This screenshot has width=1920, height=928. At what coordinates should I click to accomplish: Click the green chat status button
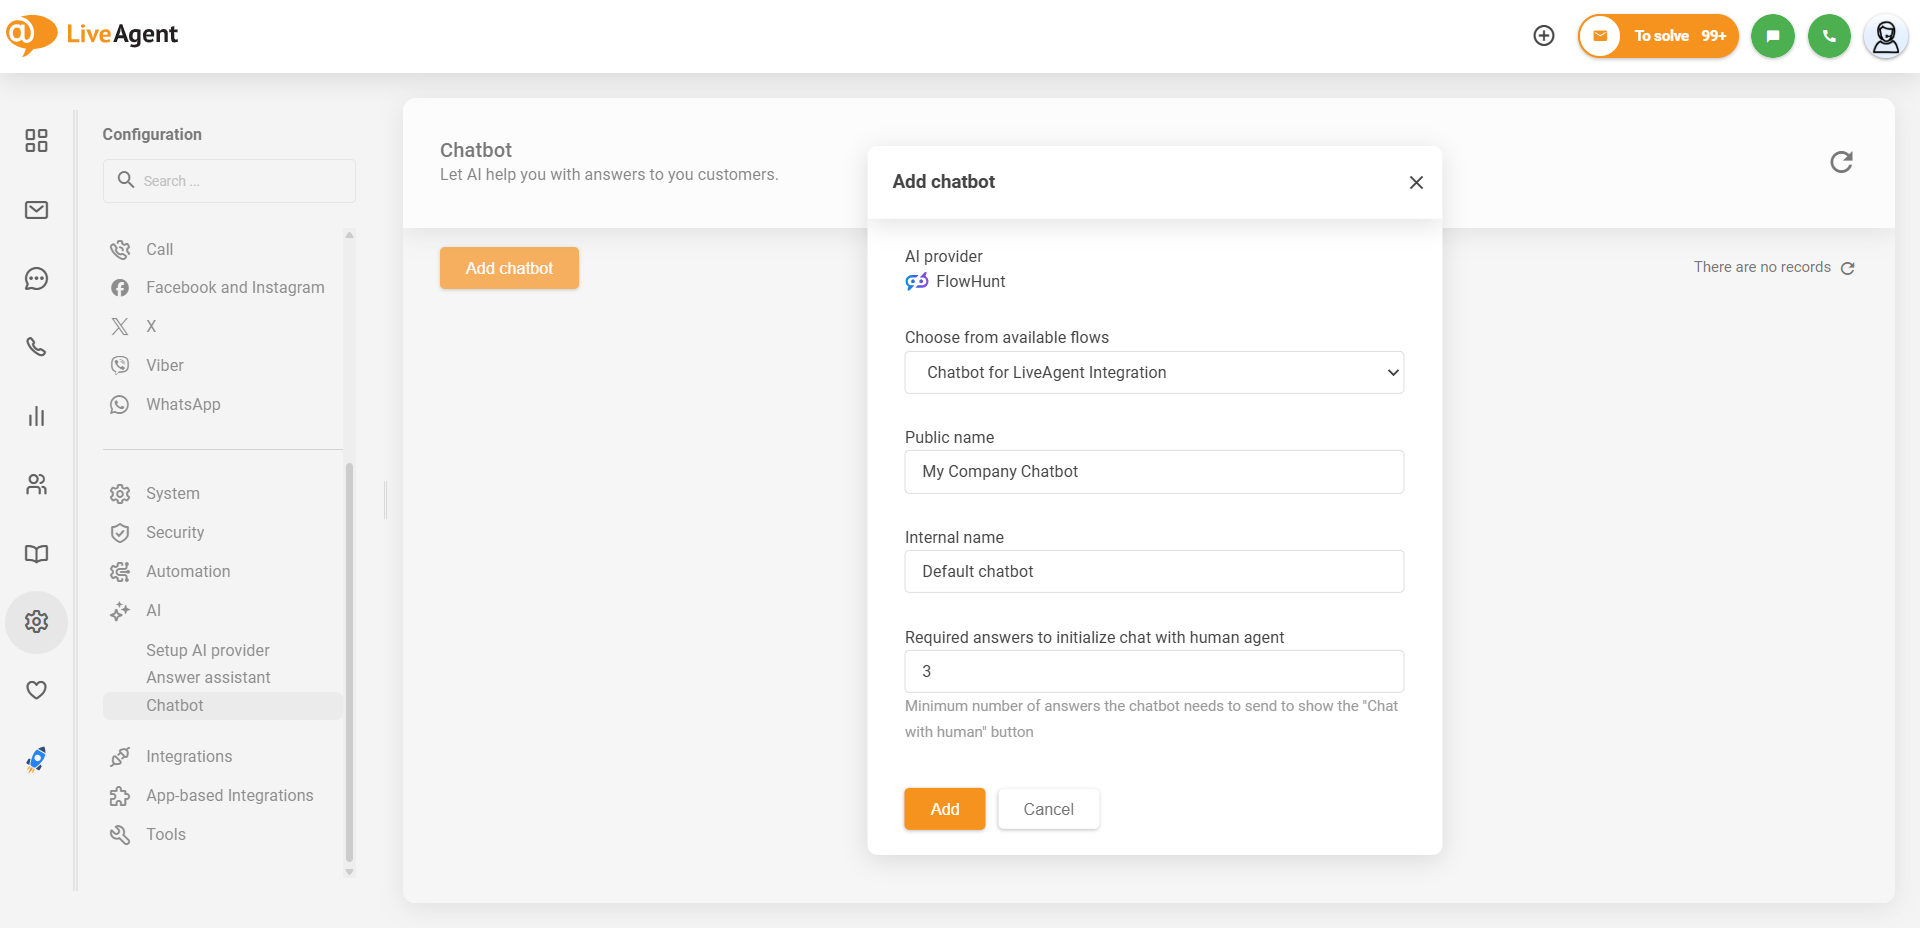coord(1772,36)
